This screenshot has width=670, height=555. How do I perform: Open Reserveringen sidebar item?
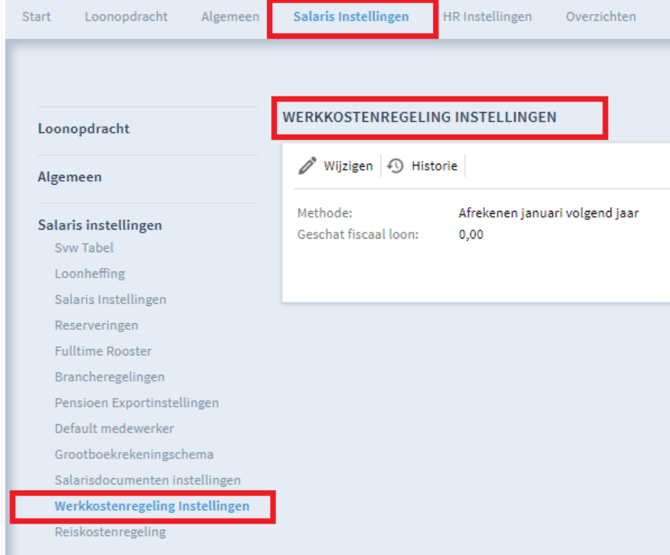97,325
